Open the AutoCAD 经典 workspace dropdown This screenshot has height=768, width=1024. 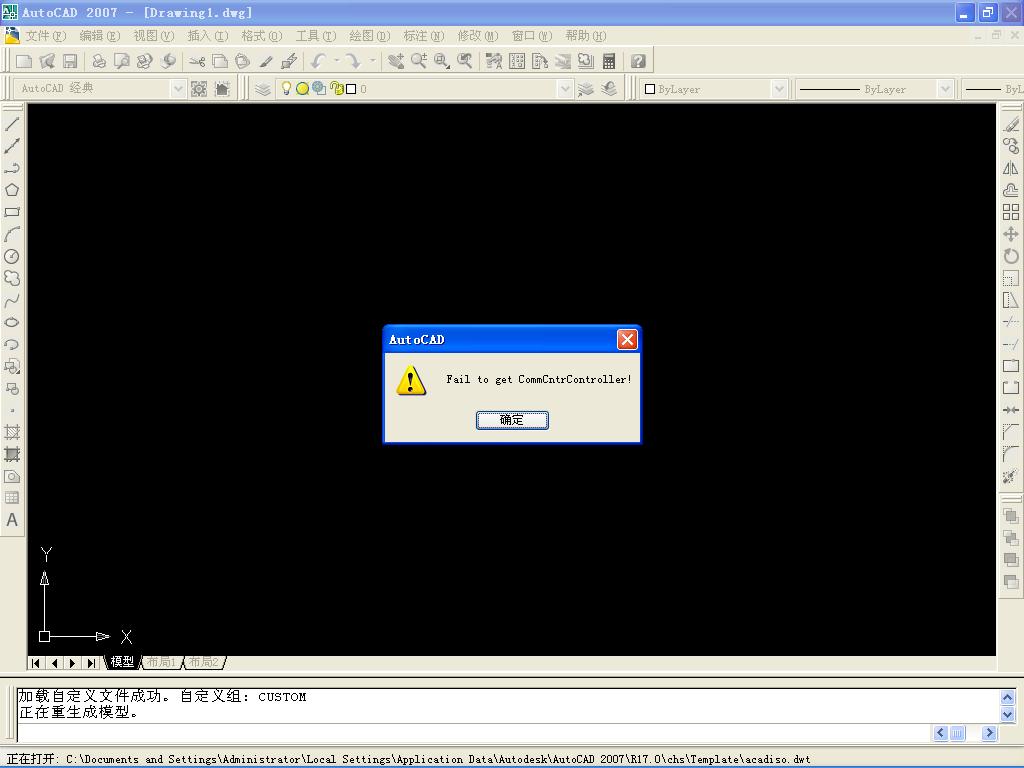(x=178, y=89)
